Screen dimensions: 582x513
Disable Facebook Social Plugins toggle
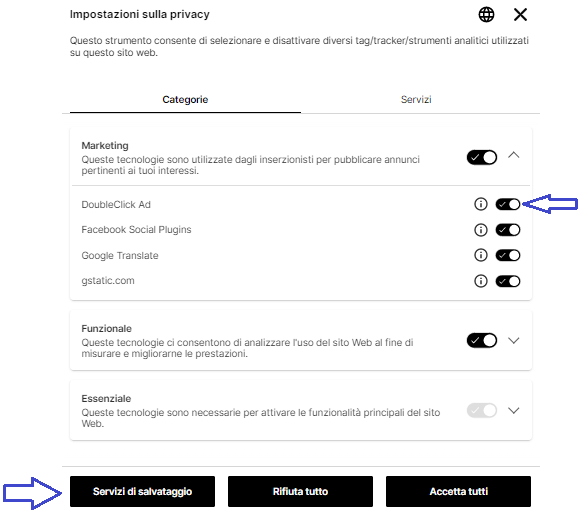click(508, 230)
